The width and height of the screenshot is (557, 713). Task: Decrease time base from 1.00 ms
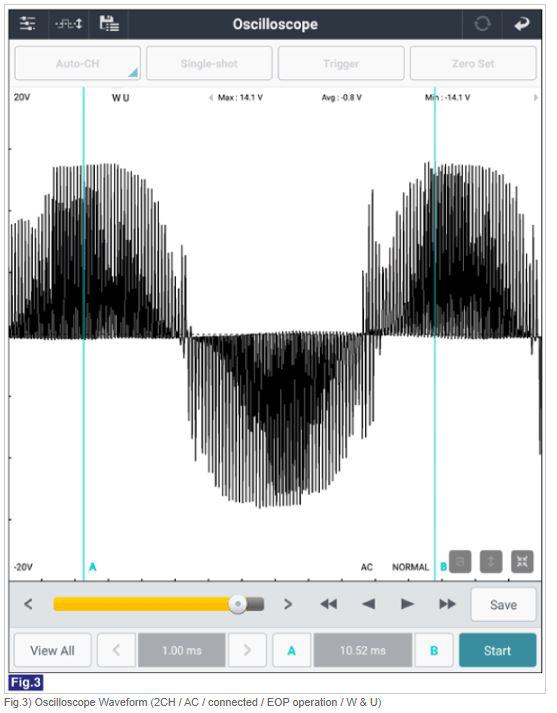[116, 650]
